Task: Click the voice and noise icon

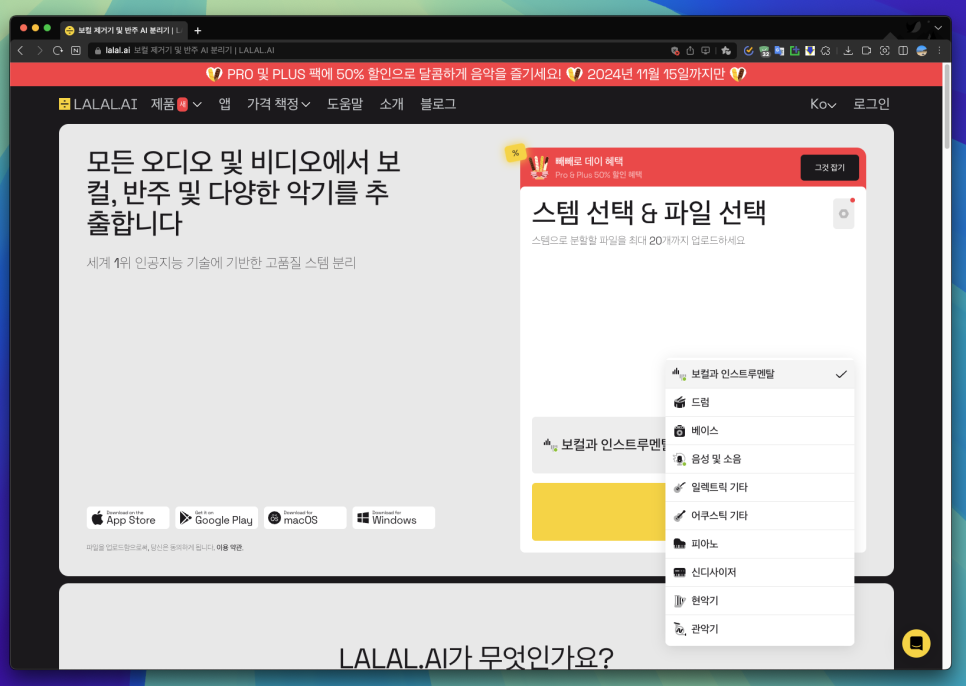Action: pos(680,459)
